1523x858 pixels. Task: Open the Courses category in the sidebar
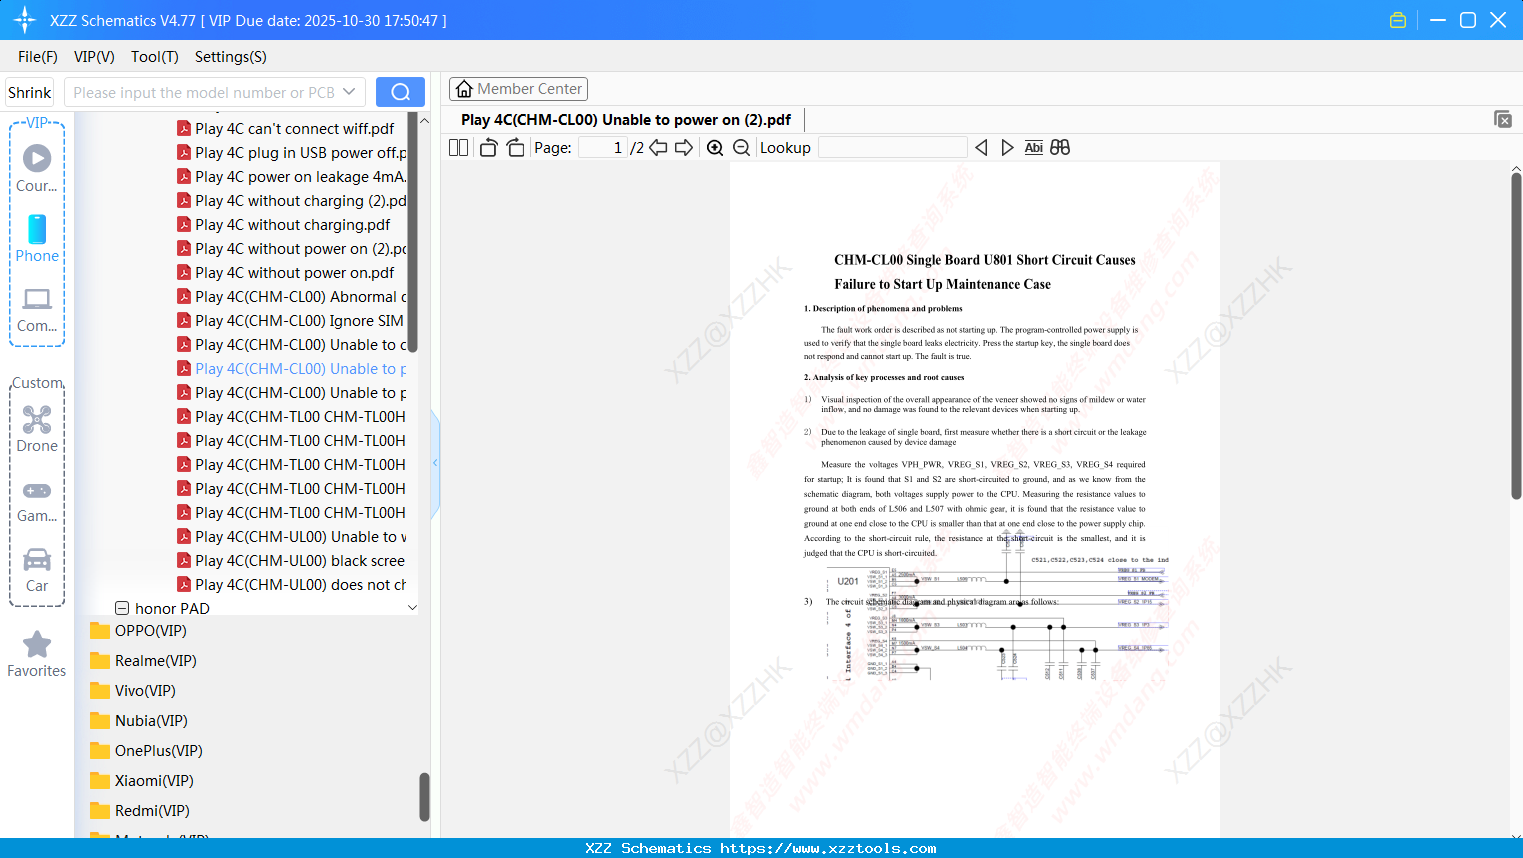37,168
